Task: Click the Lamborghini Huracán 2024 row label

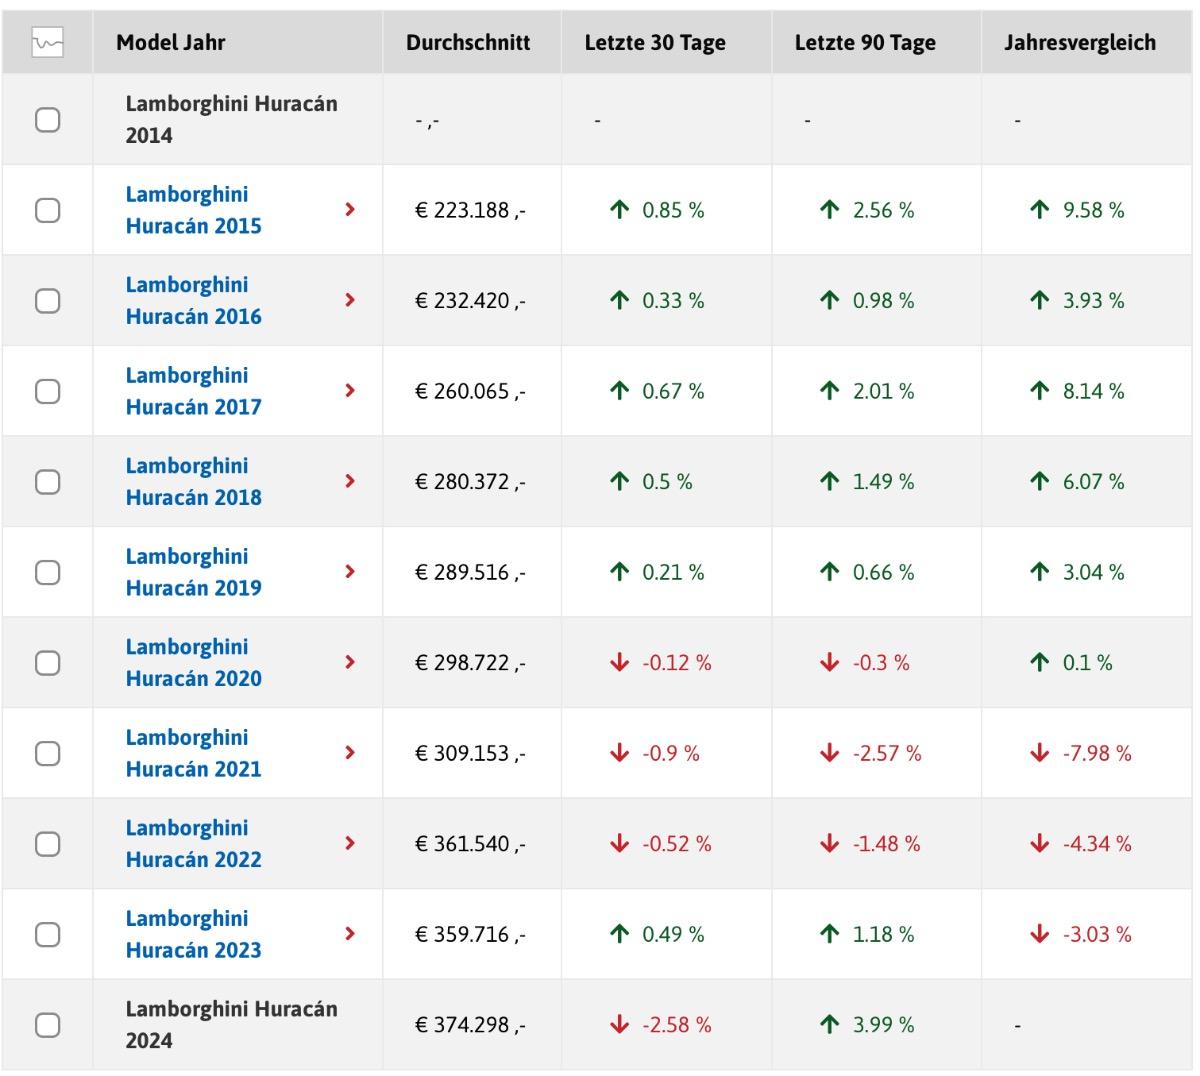Action: point(232,1025)
